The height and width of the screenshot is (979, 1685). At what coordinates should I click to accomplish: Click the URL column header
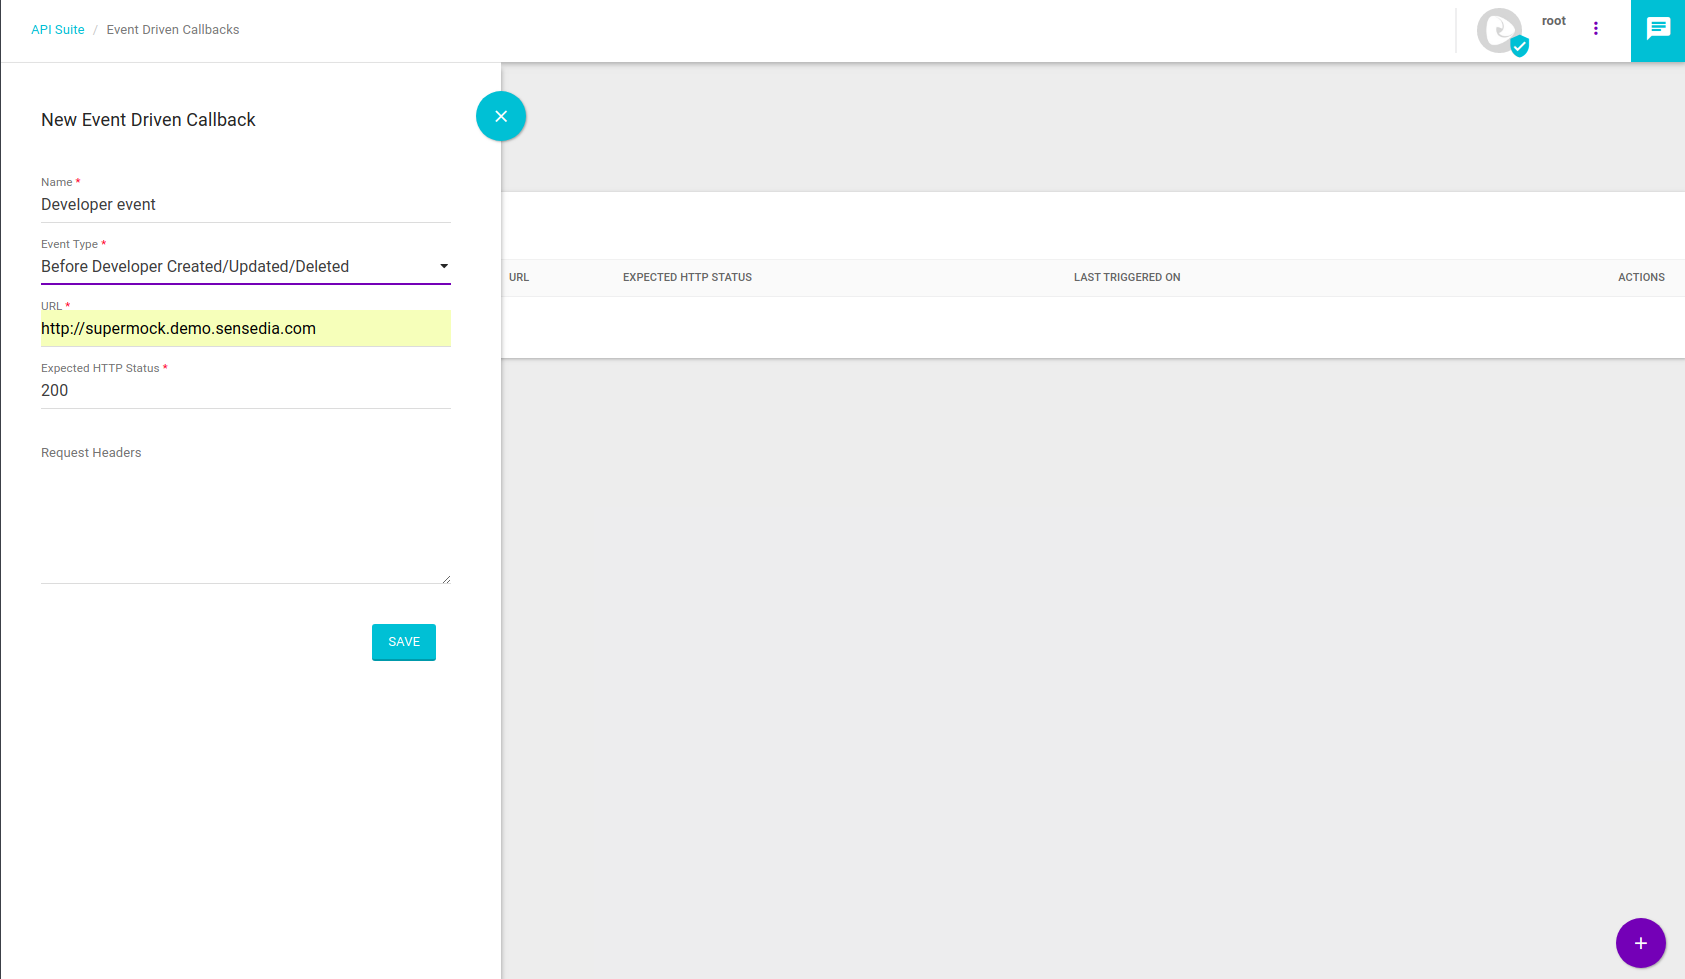click(519, 277)
